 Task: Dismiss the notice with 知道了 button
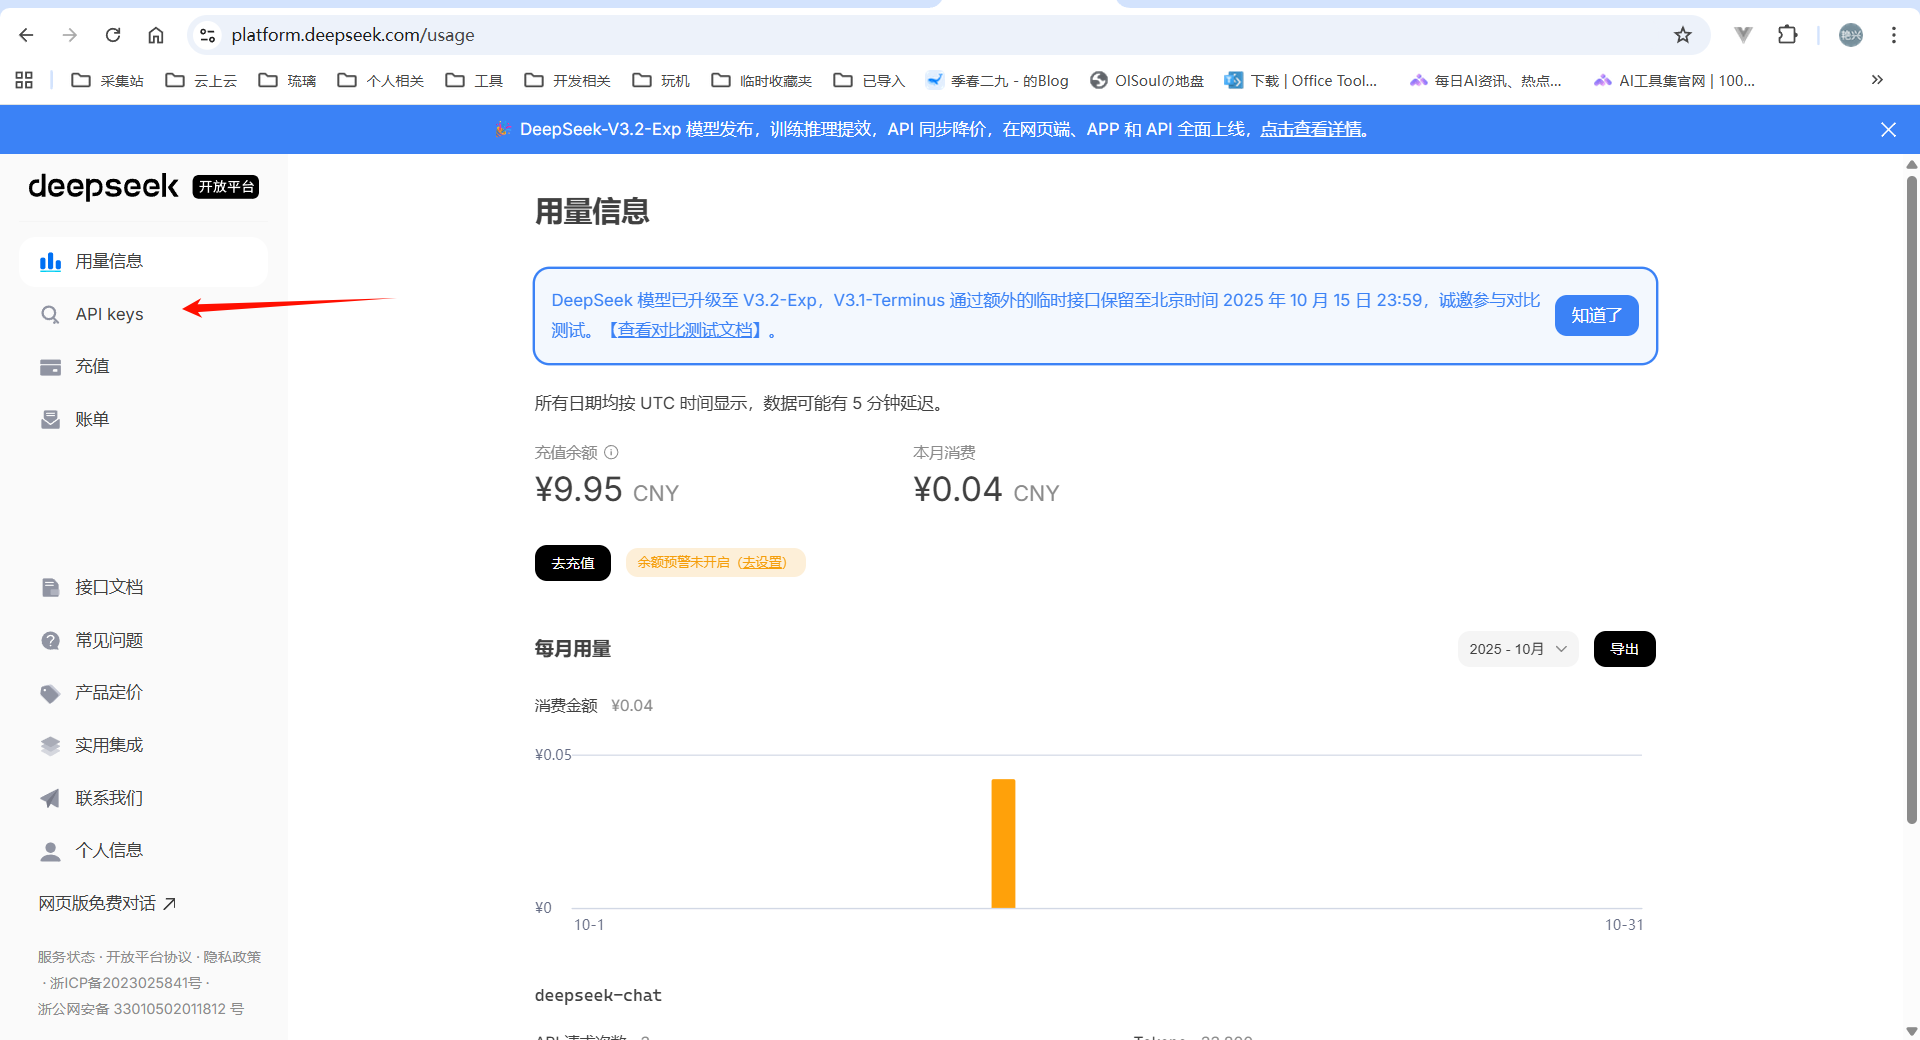tap(1596, 316)
